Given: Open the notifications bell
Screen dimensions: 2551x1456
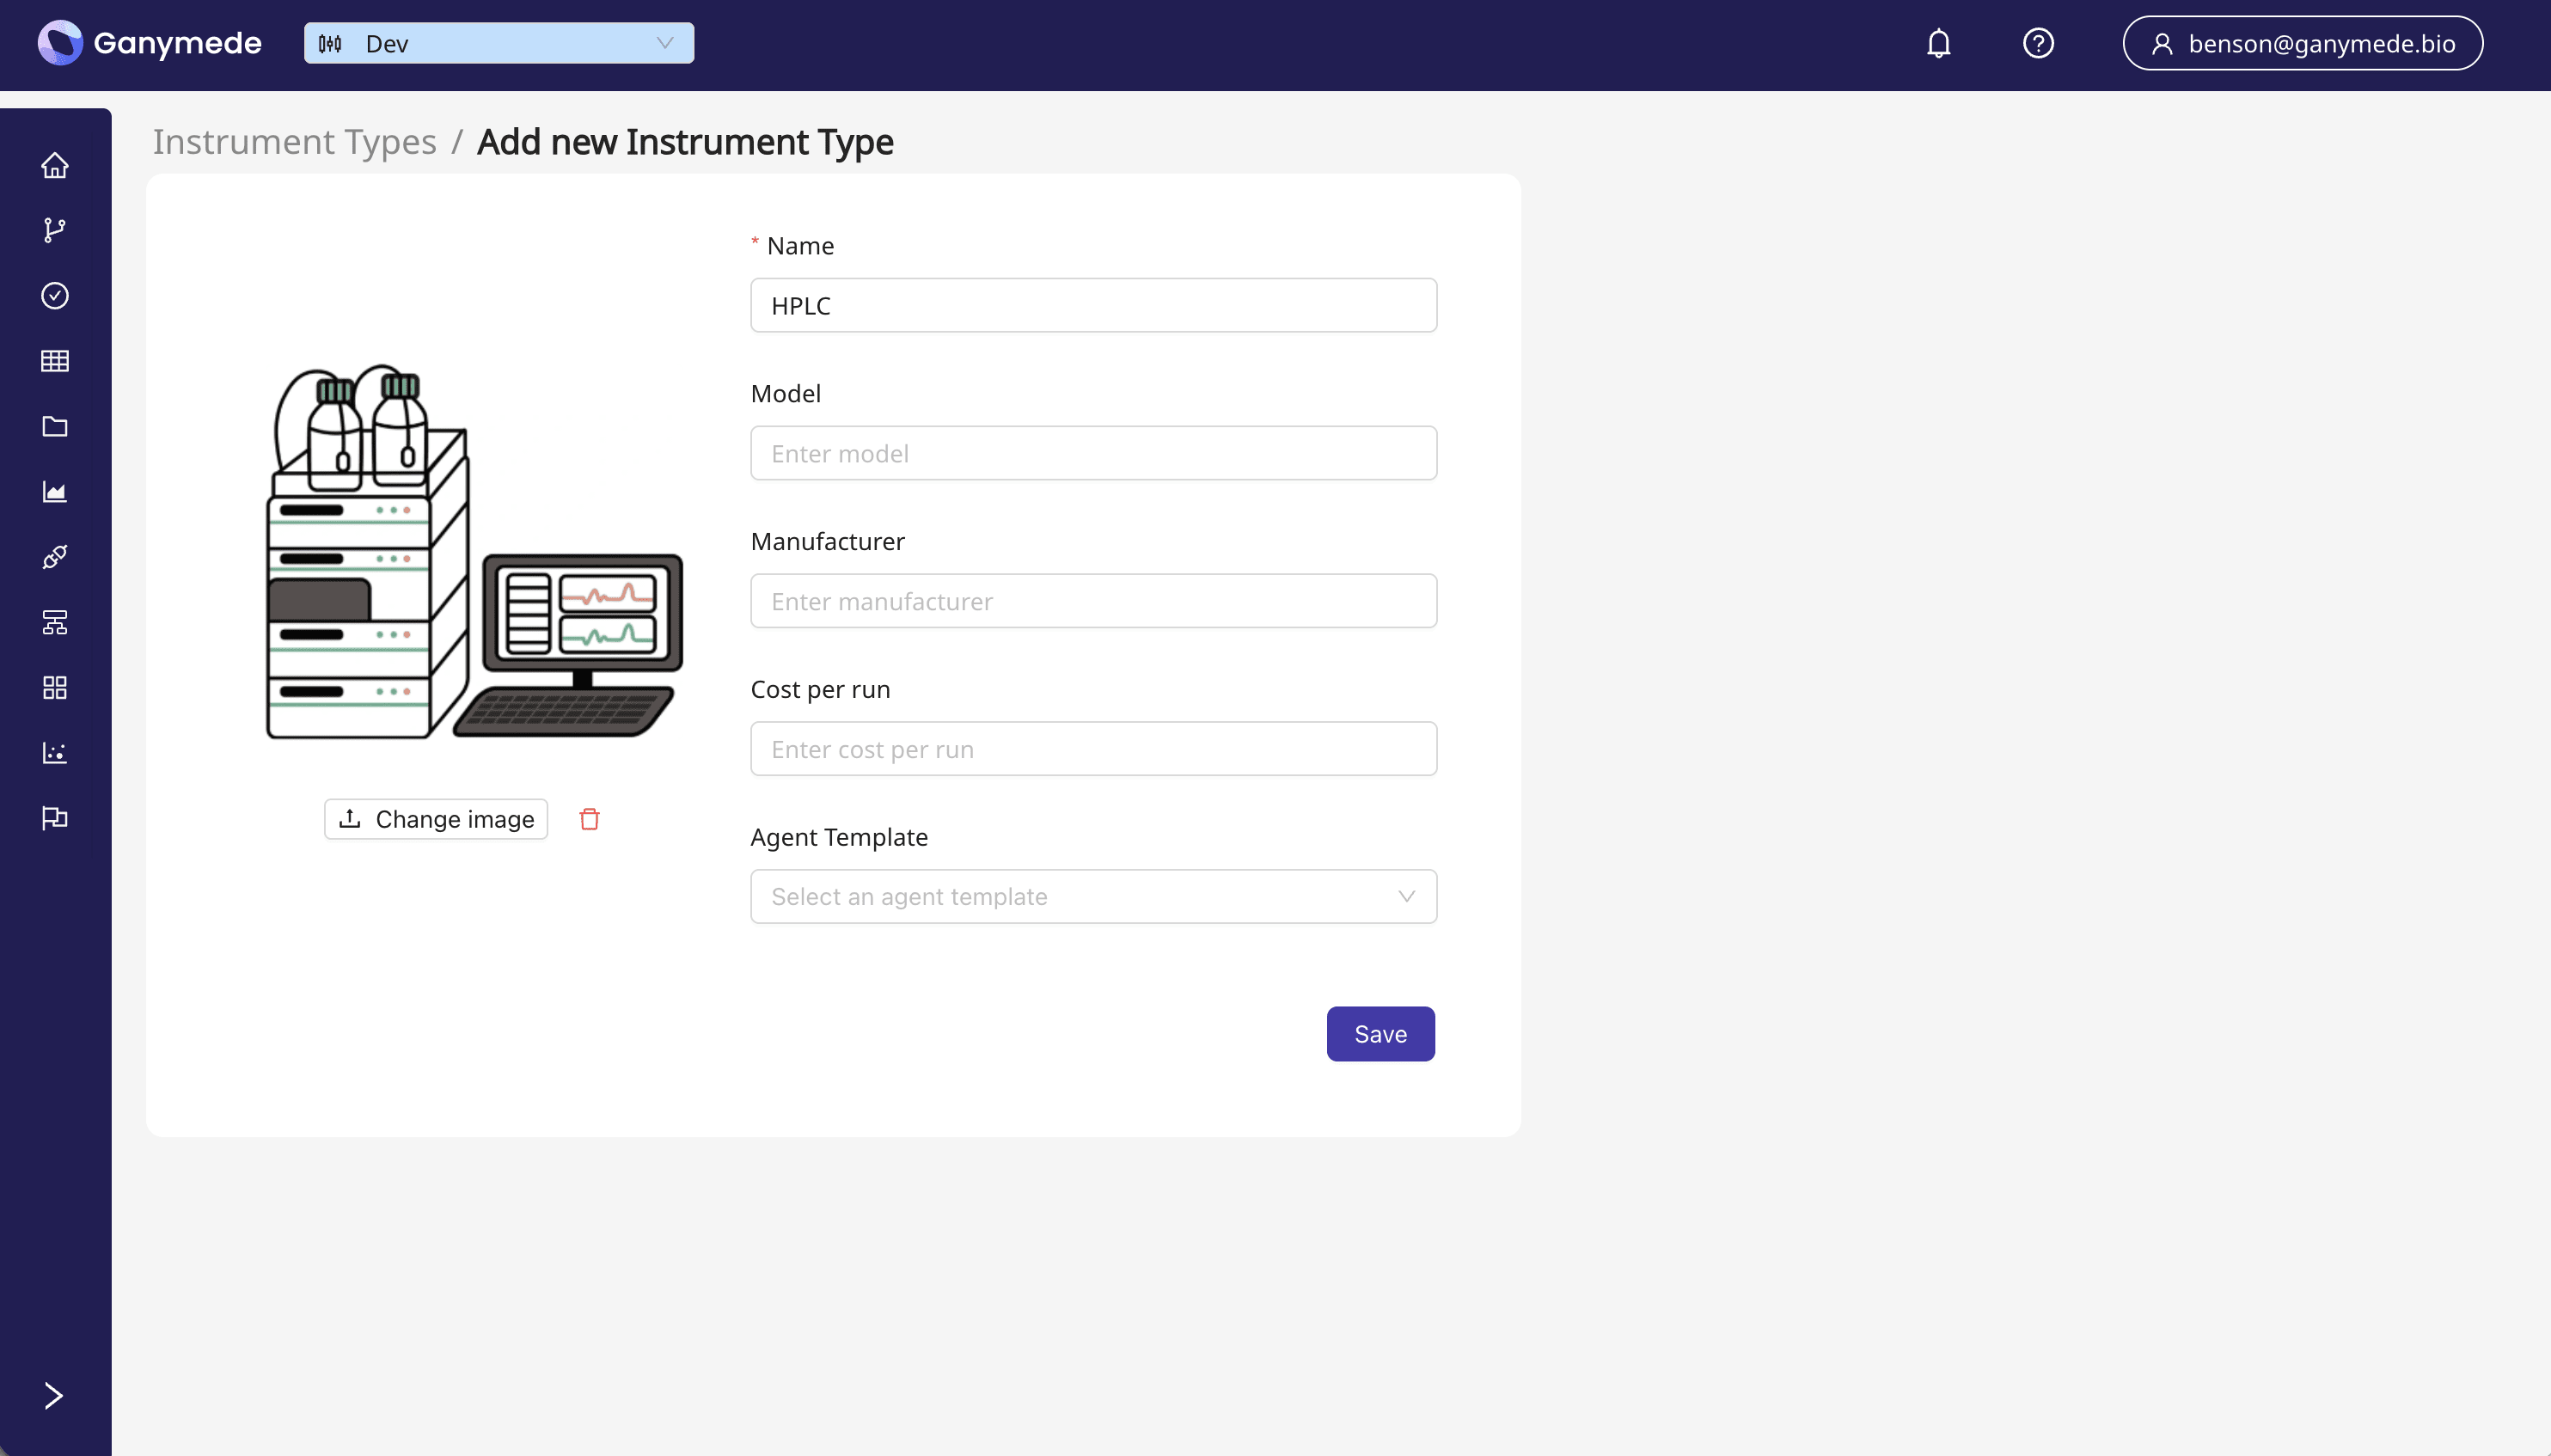Looking at the screenshot, I should (x=1939, y=43).
